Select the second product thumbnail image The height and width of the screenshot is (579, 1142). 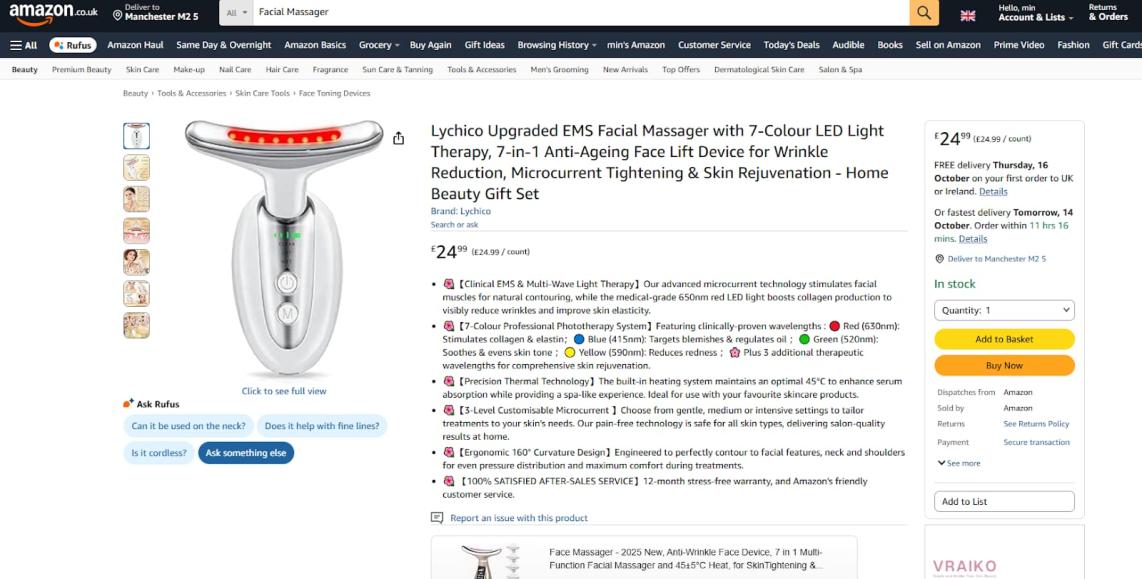click(x=136, y=168)
